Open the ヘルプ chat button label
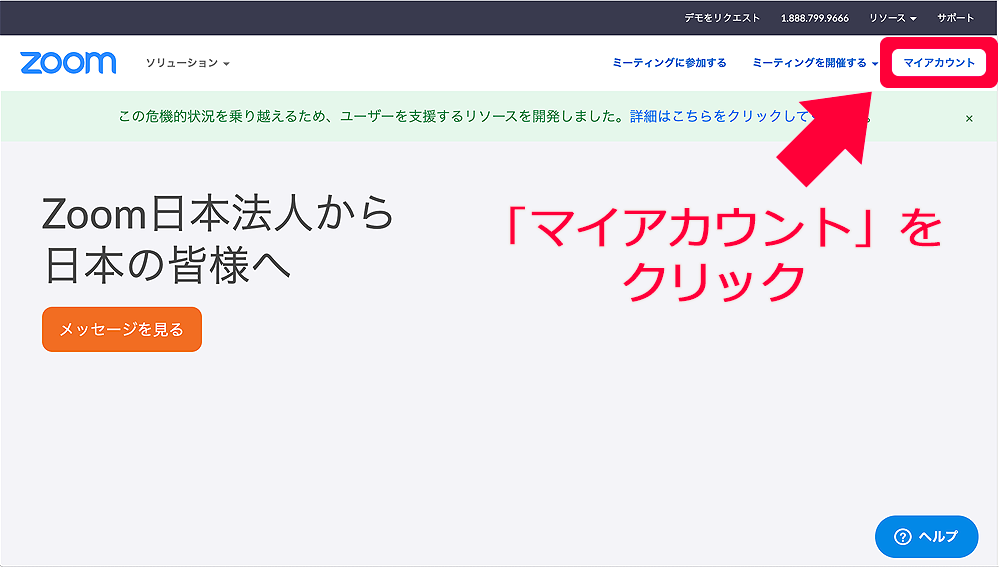This screenshot has height=567, width=999. pos(938,537)
